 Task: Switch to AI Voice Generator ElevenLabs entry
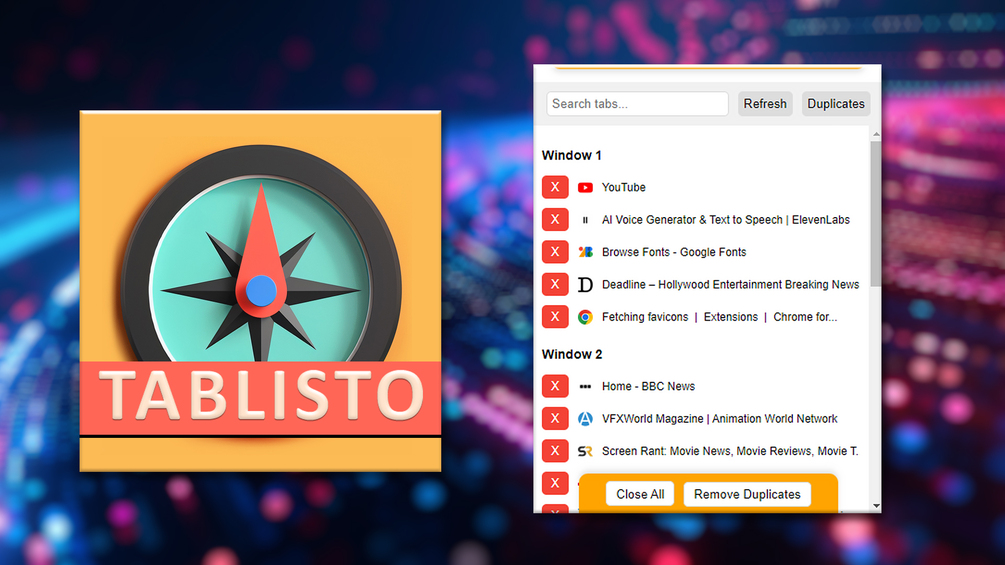(x=726, y=220)
